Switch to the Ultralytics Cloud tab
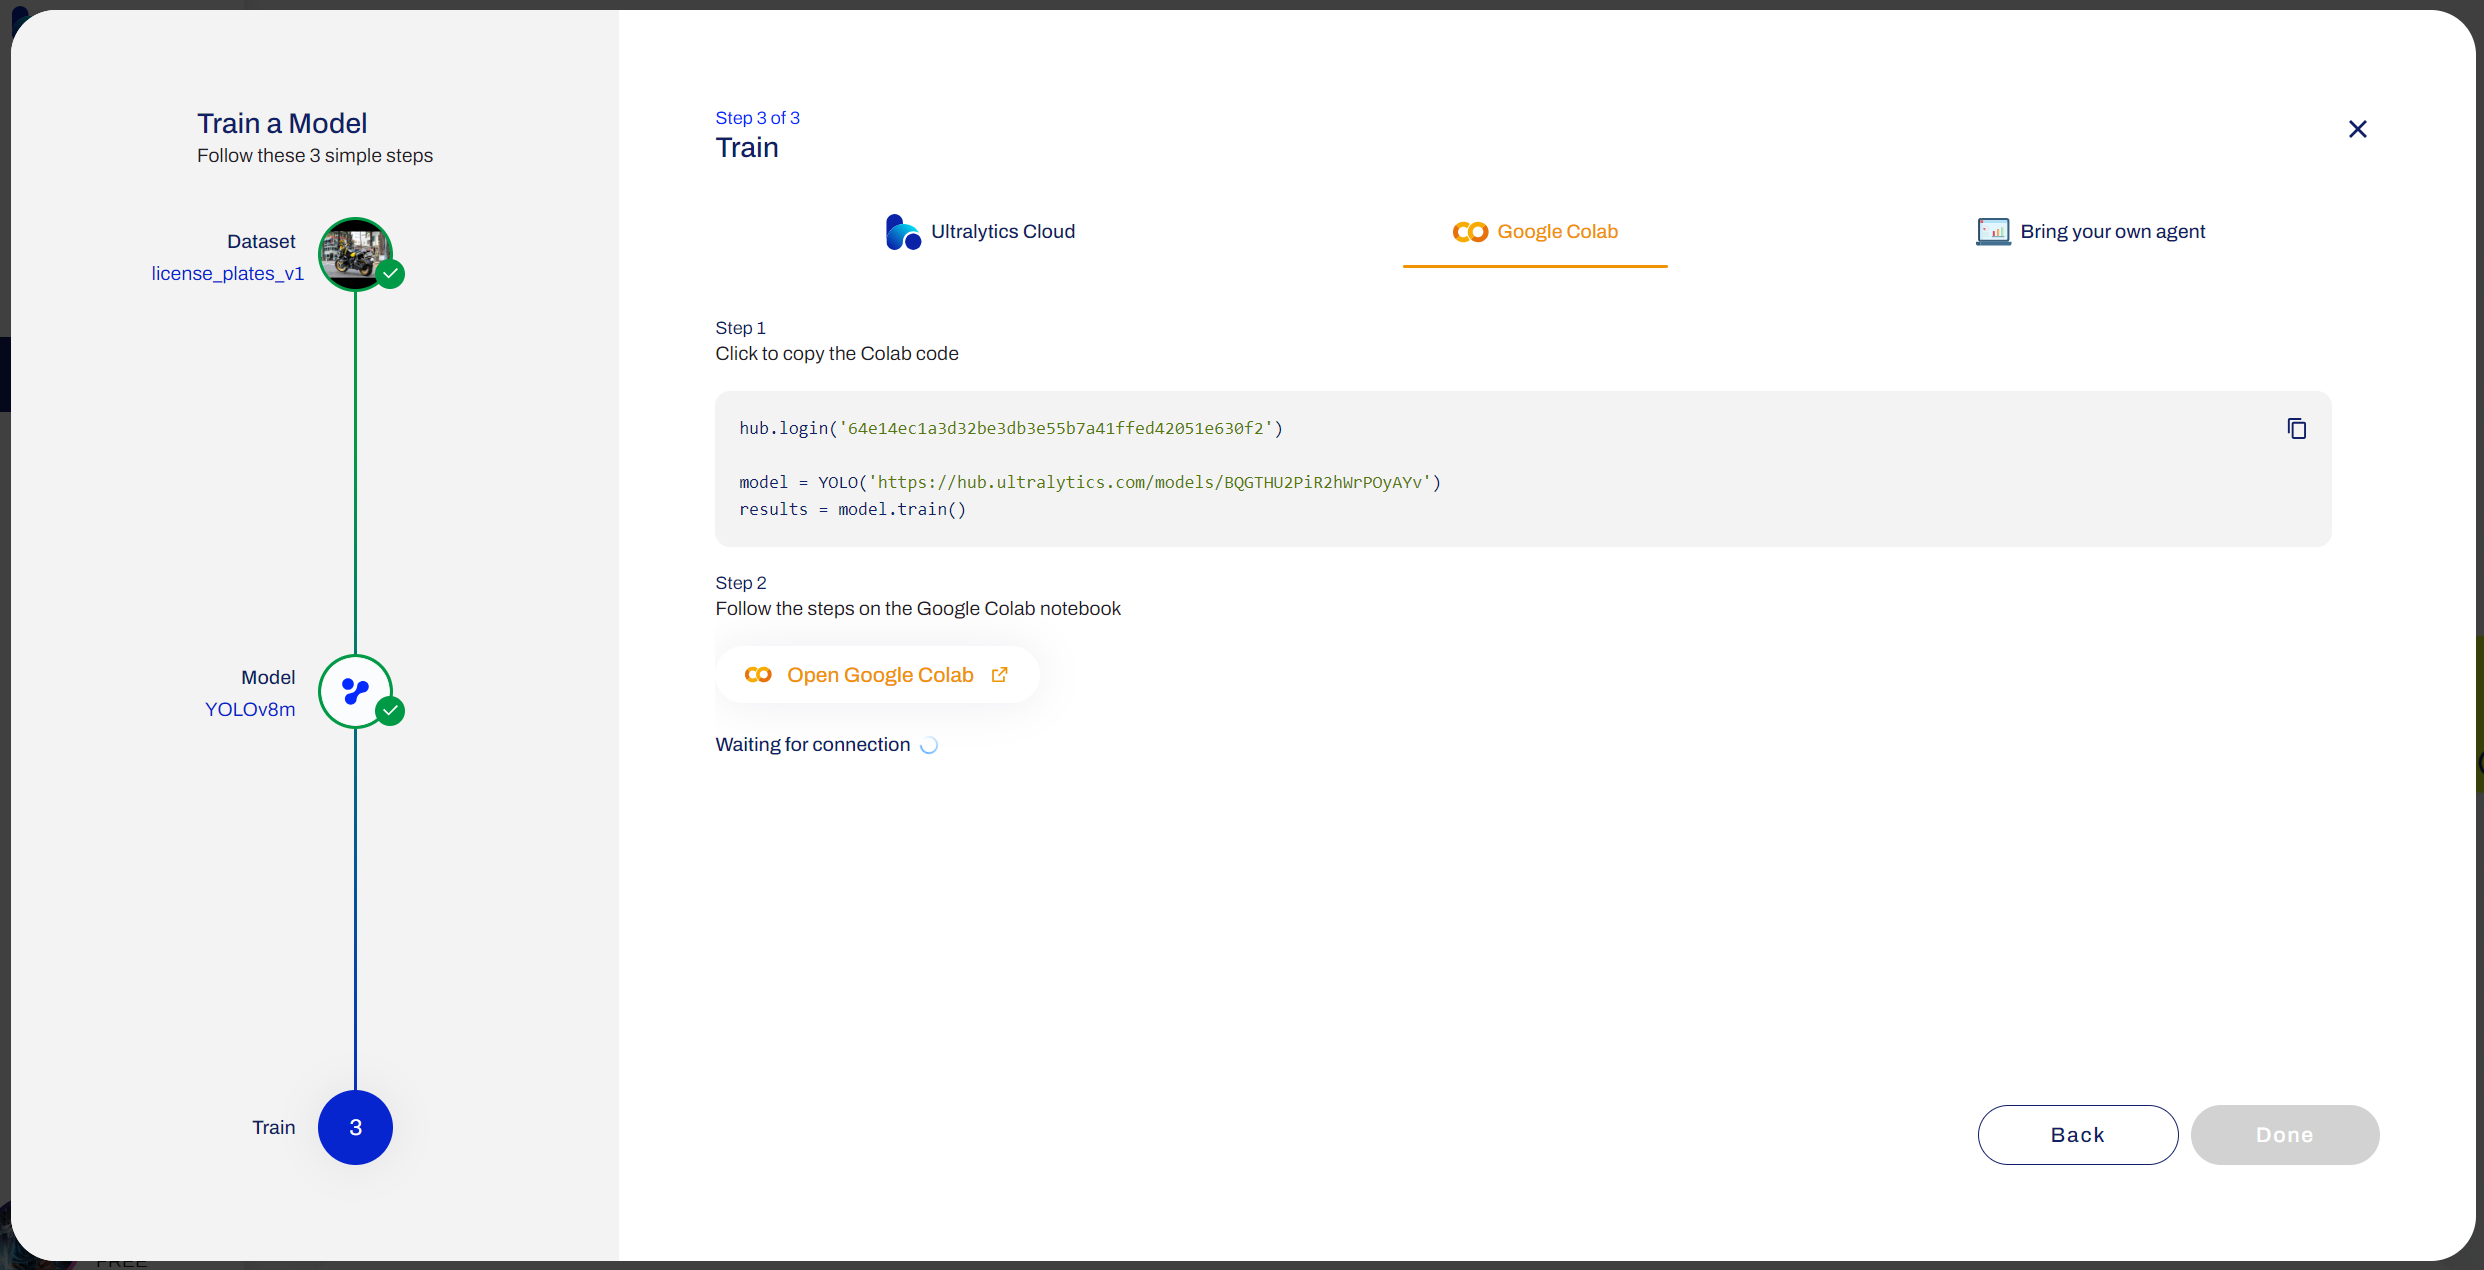This screenshot has height=1270, width=2484. (x=978, y=231)
